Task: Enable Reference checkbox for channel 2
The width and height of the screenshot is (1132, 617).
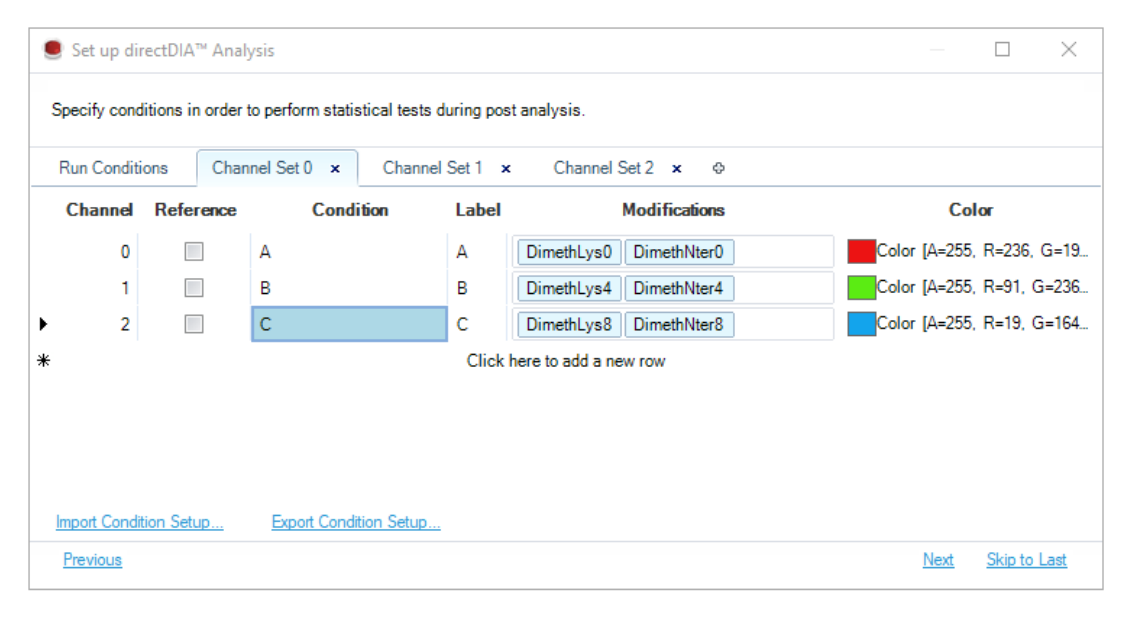Action: [193, 324]
